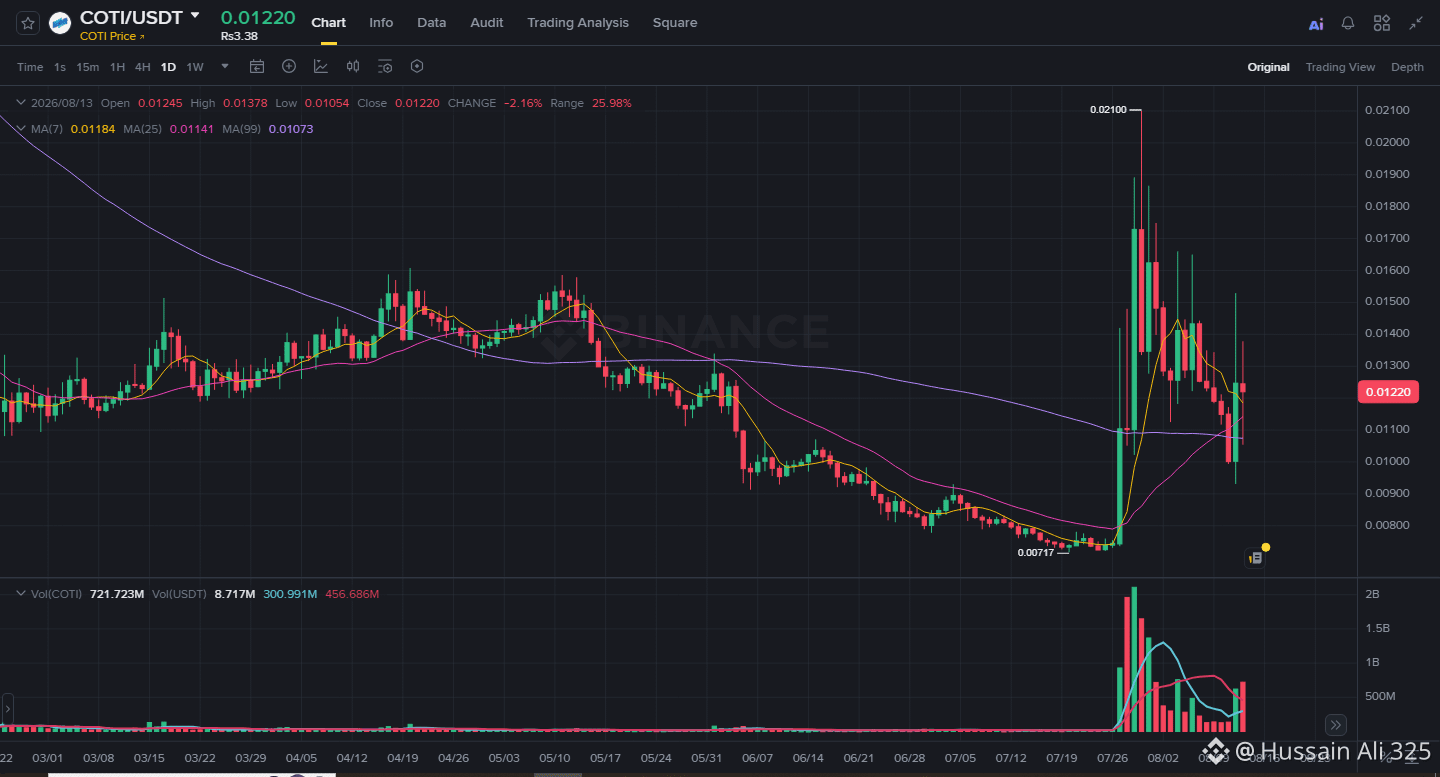Click the 0.02000 price axis label
The width and height of the screenshot is (1440, 777).
(1387, 142)
